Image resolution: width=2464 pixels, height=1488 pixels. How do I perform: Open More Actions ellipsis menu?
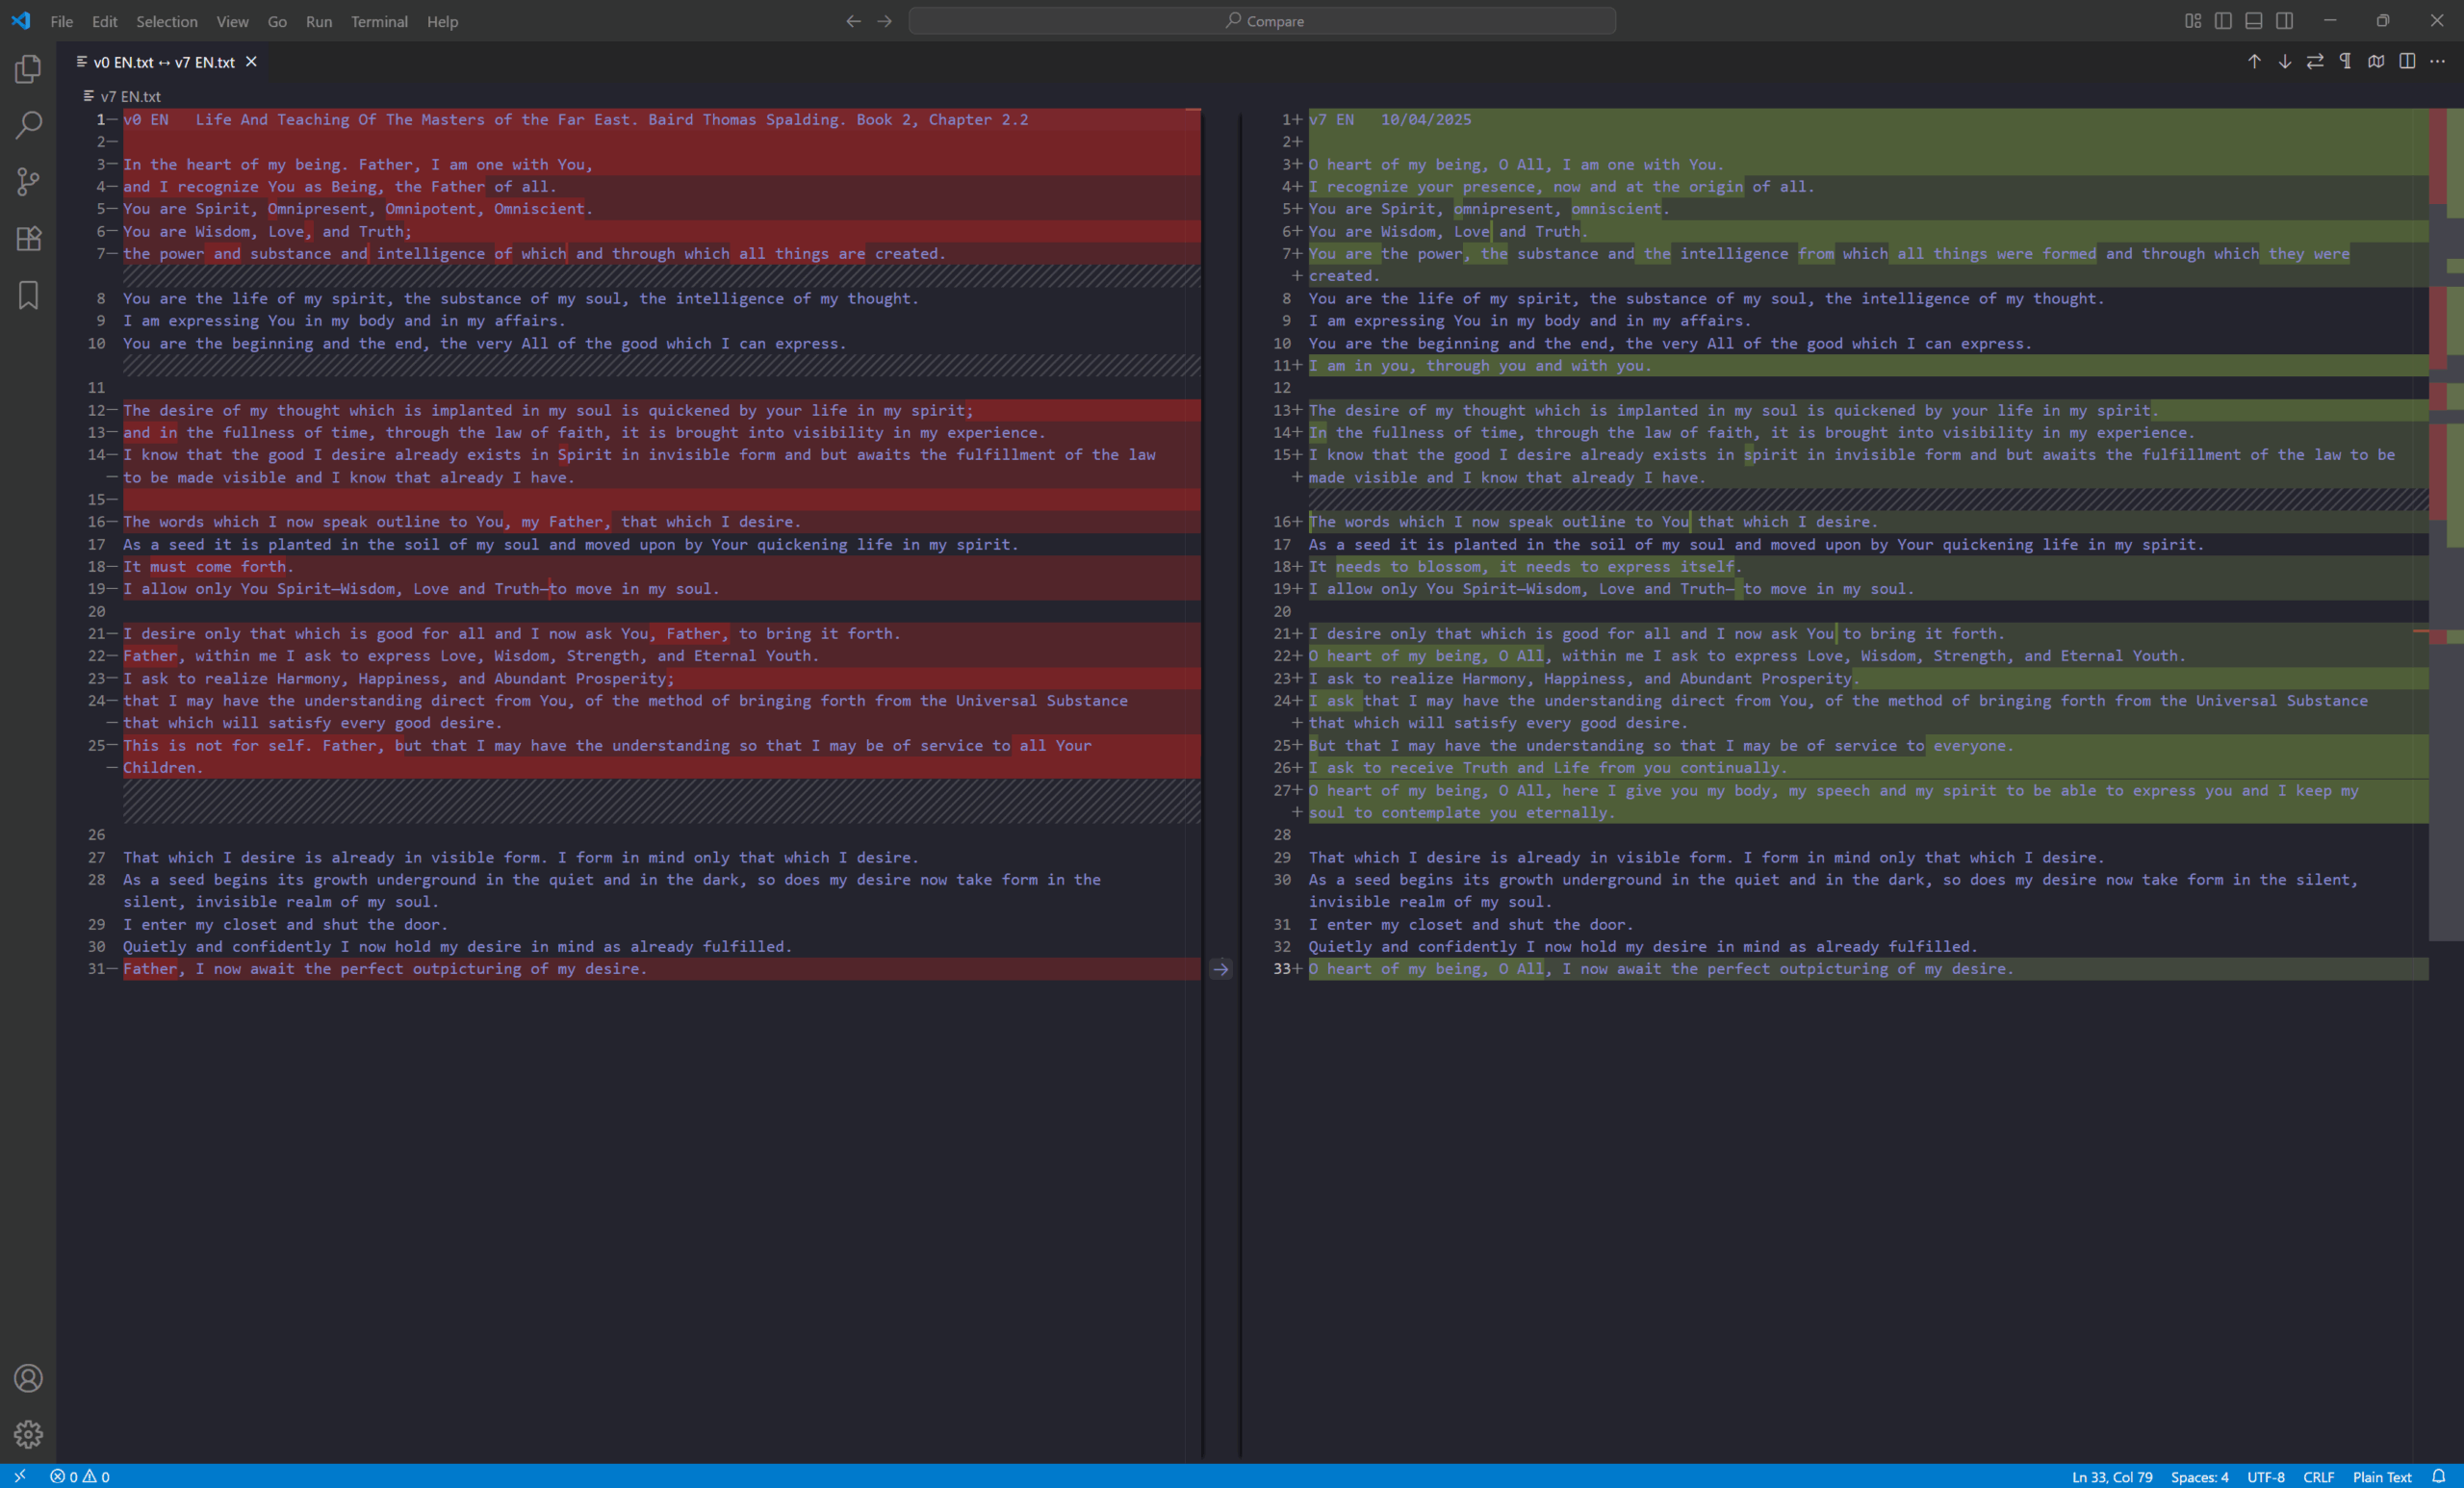tap(2438, 62)
